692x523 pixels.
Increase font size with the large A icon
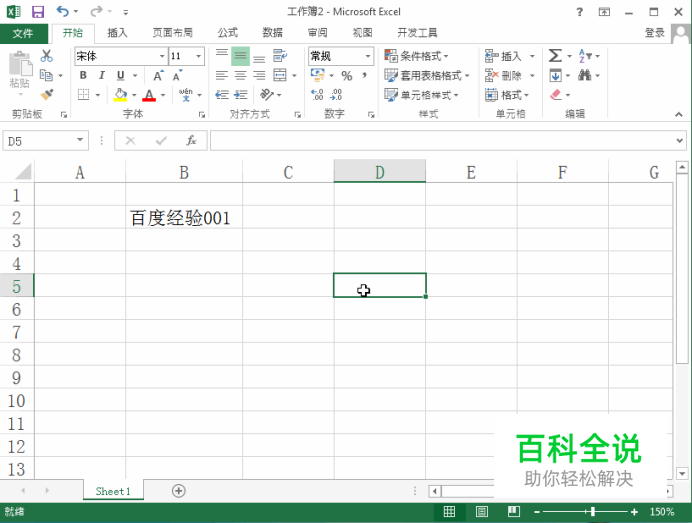(158, 75)
